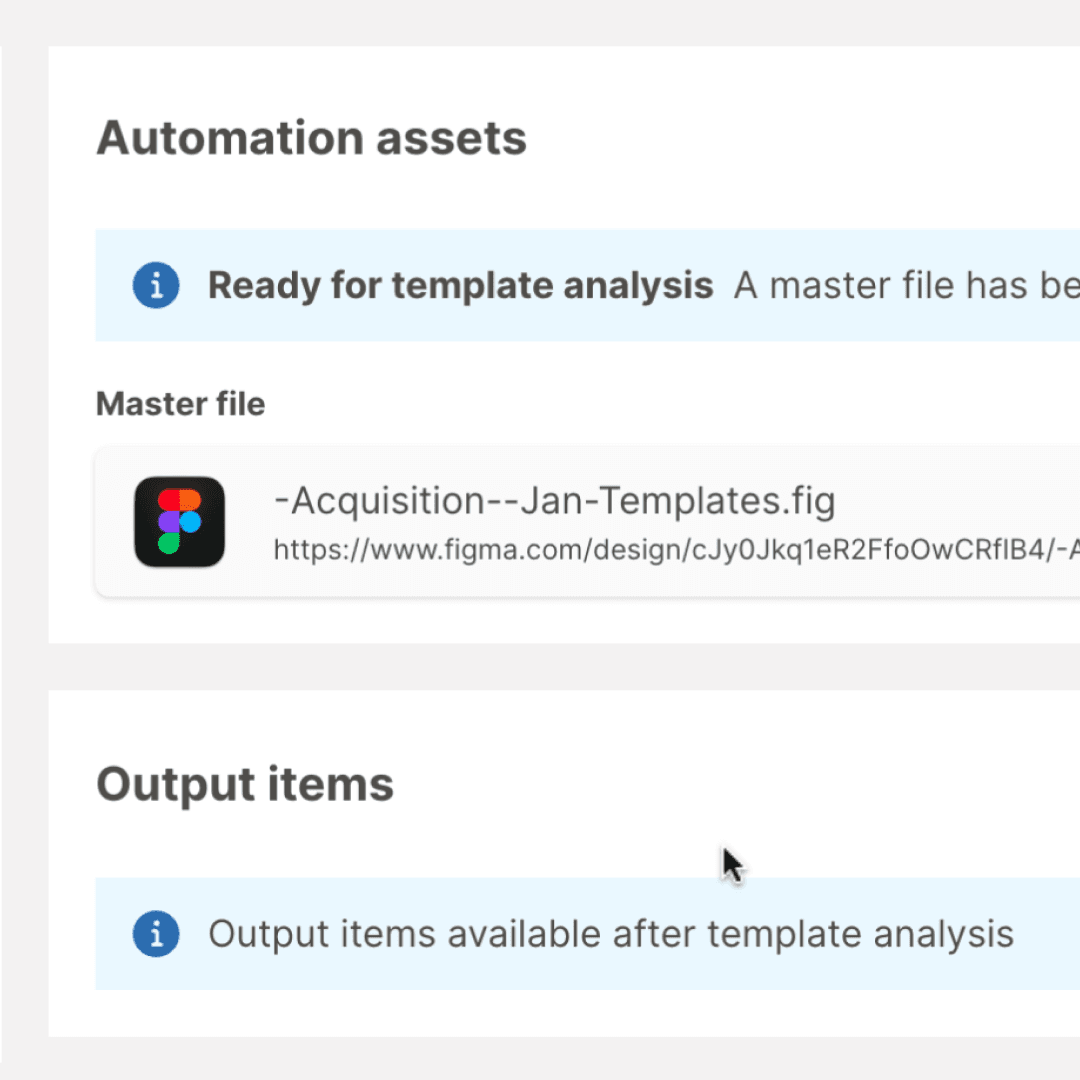
Task: Click the Master file section label
Action: pos(180,403)
